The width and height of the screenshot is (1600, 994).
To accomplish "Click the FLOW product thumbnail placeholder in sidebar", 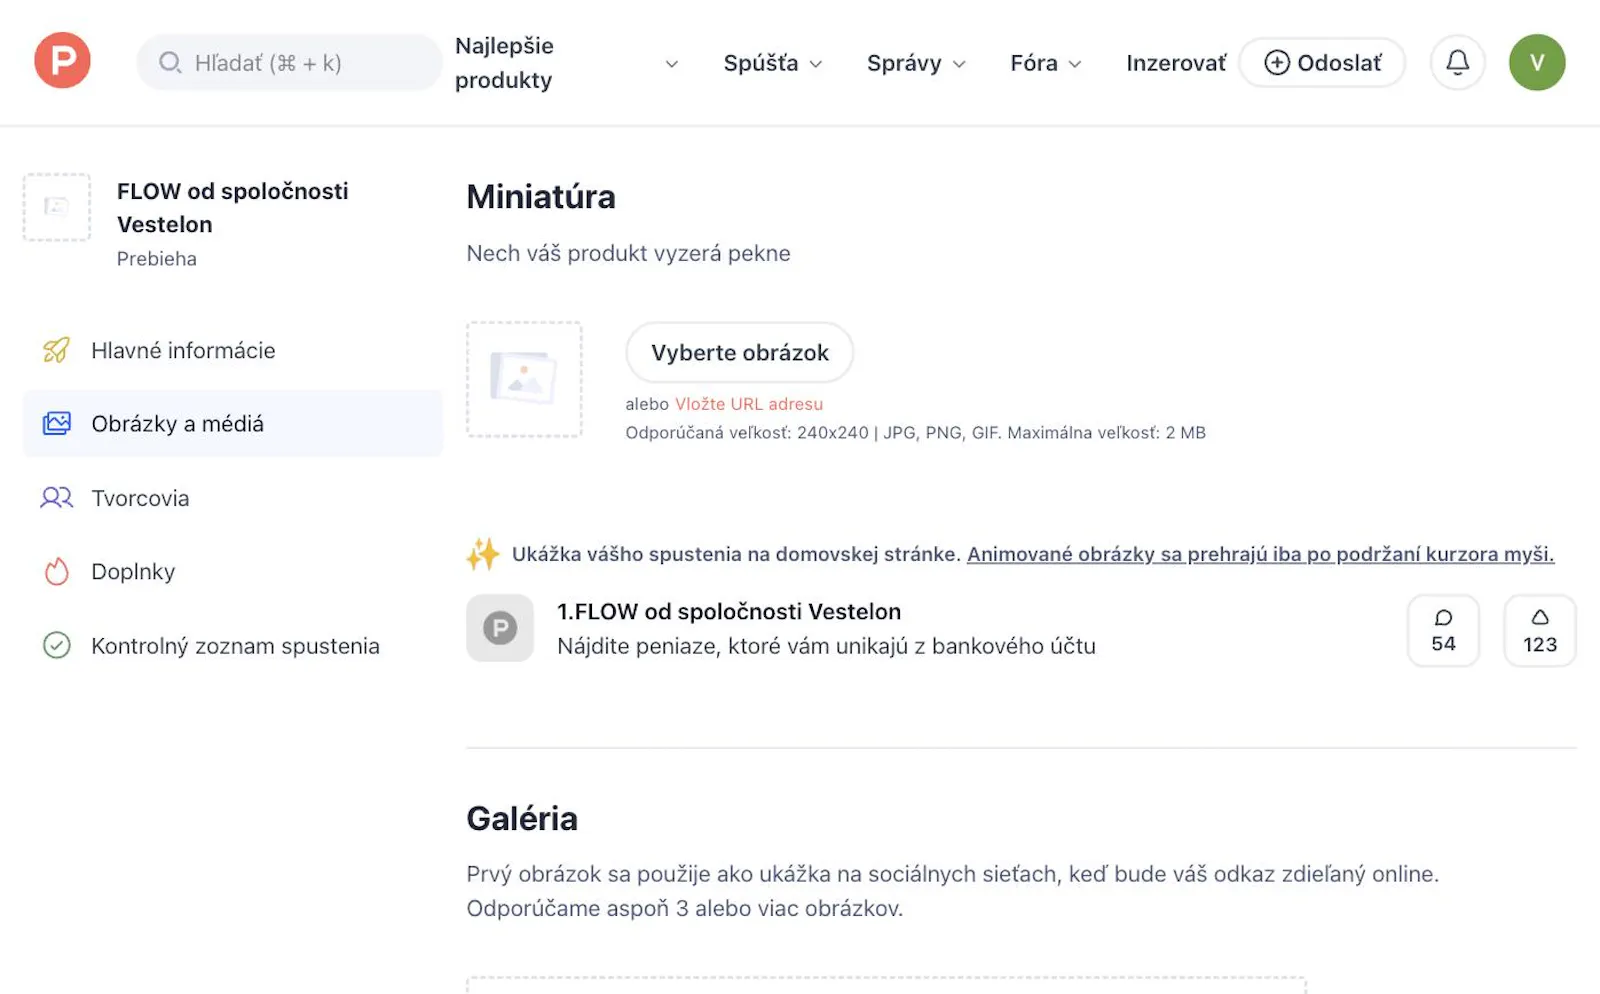I will 57,207.
